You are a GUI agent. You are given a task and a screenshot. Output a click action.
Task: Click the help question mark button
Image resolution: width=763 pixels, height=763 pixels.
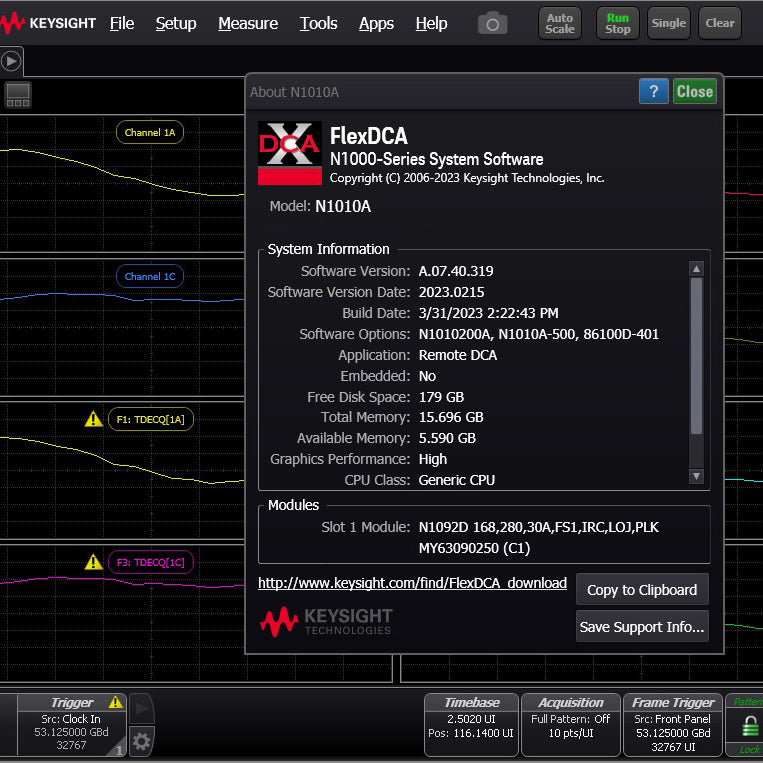pyautogui.click(x=653, y=91)
